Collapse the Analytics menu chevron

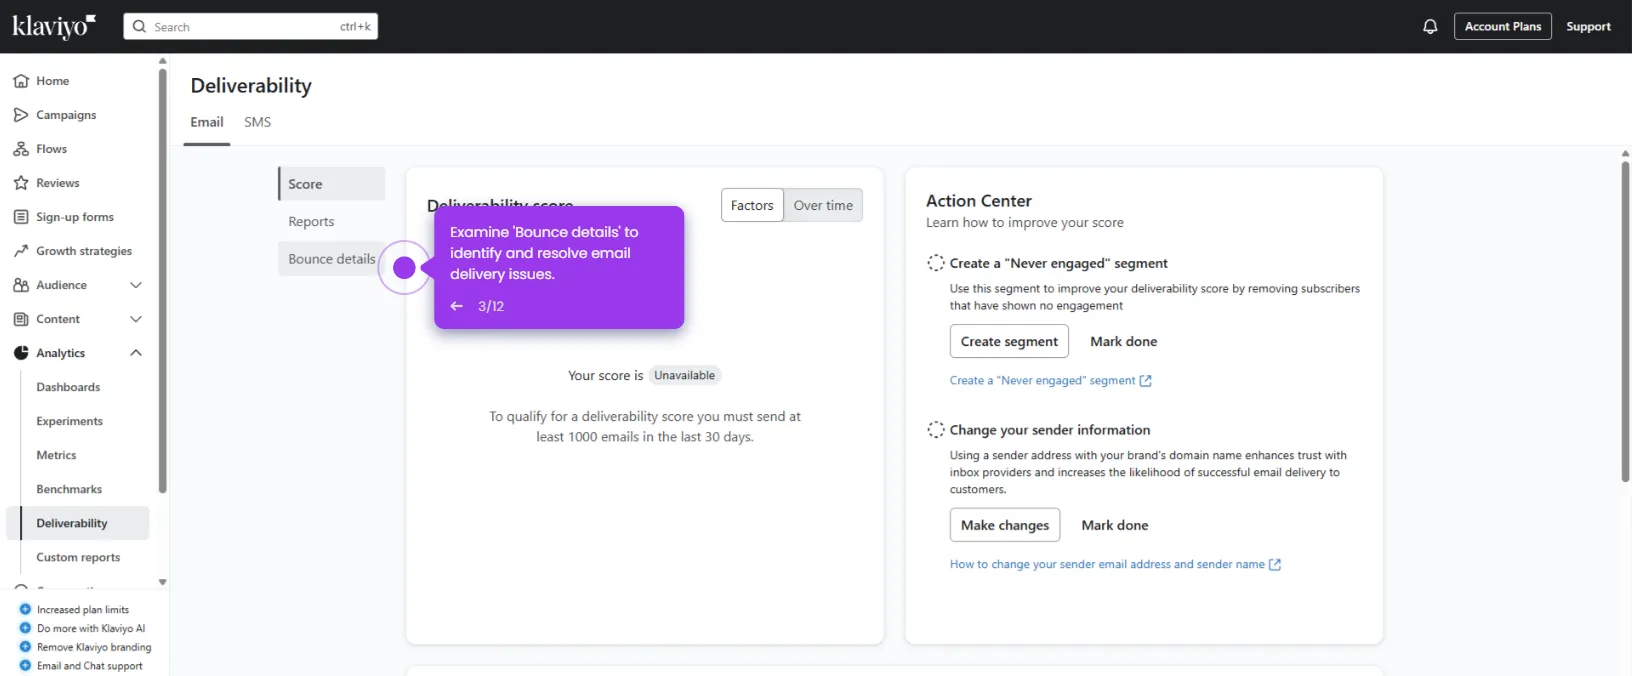136,353
